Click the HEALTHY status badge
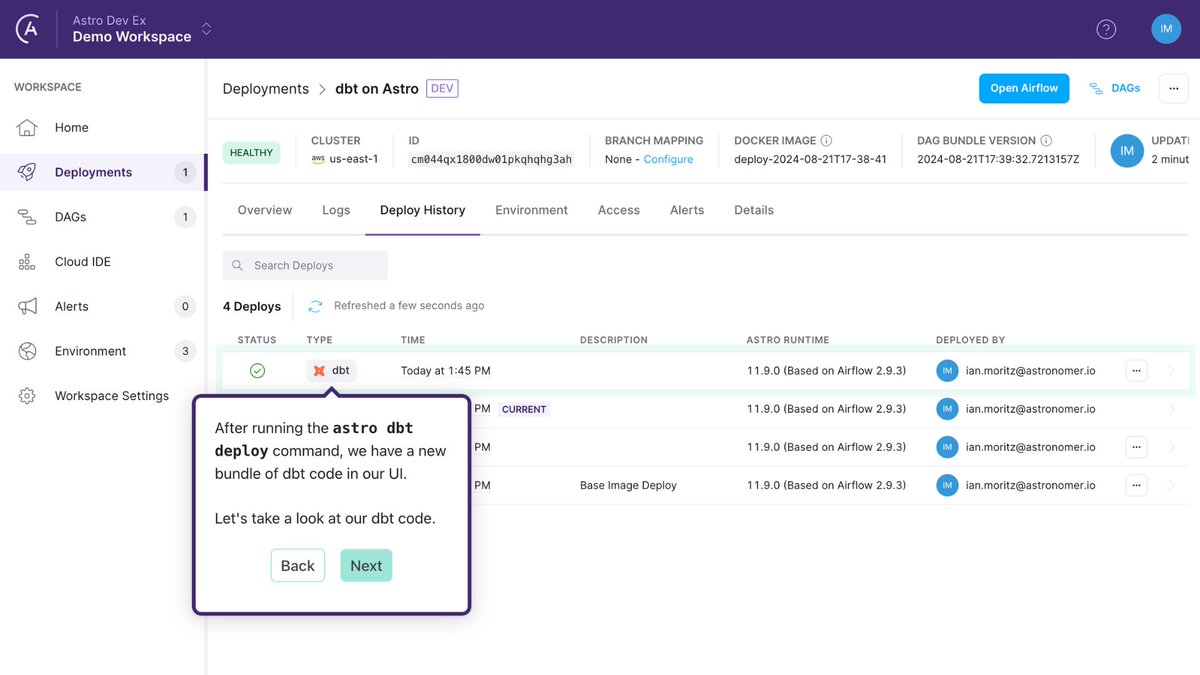This screenshot has width=1200, height=675. point(252,153)
